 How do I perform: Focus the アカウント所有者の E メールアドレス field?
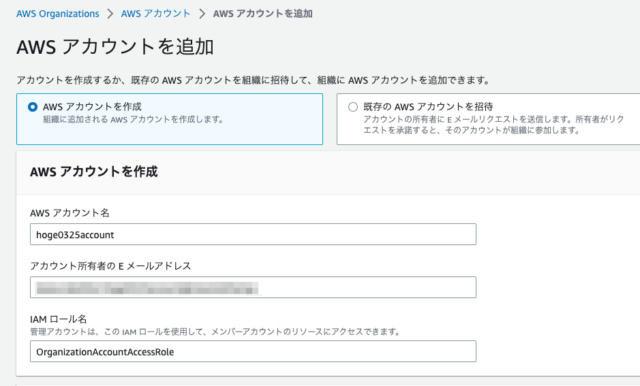pos(253,287)
